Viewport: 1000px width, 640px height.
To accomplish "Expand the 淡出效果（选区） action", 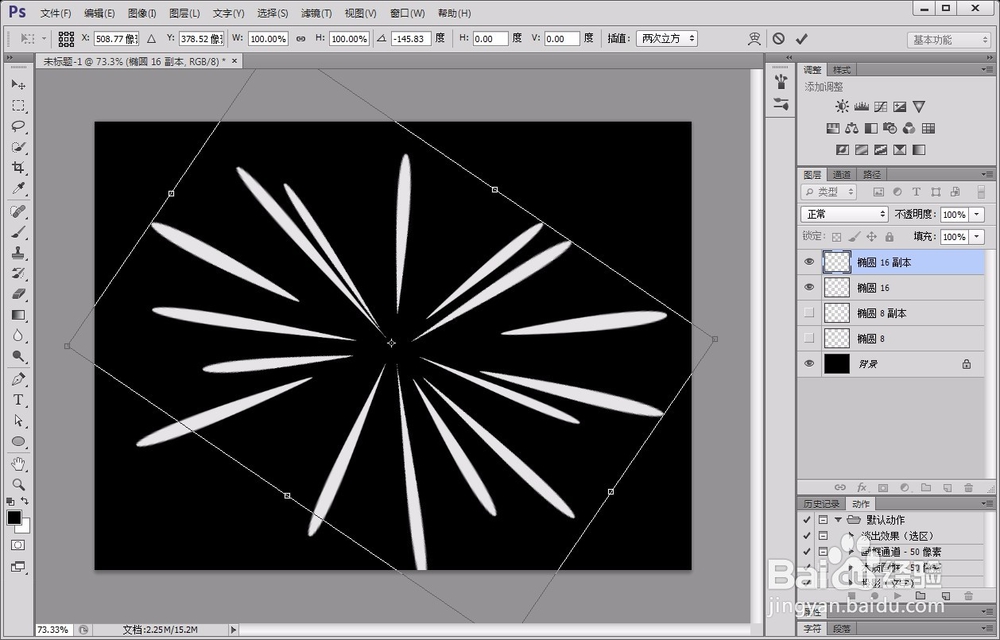I will click(851, 535).
